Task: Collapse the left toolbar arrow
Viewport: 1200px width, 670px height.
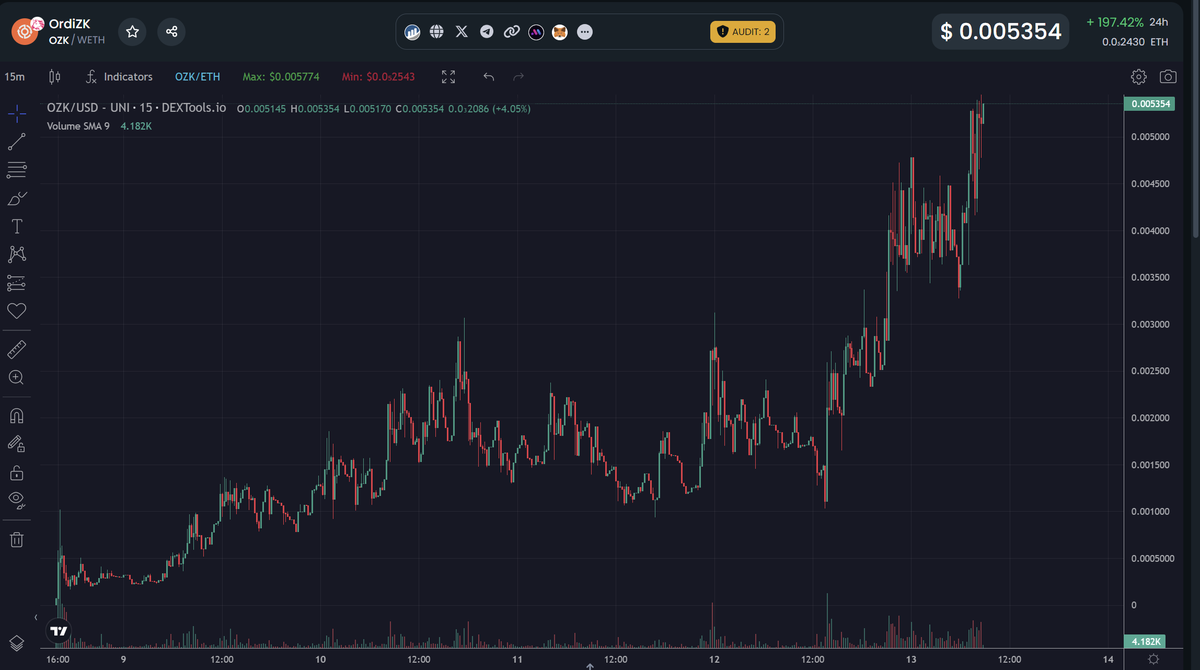Action: (37, 617)
